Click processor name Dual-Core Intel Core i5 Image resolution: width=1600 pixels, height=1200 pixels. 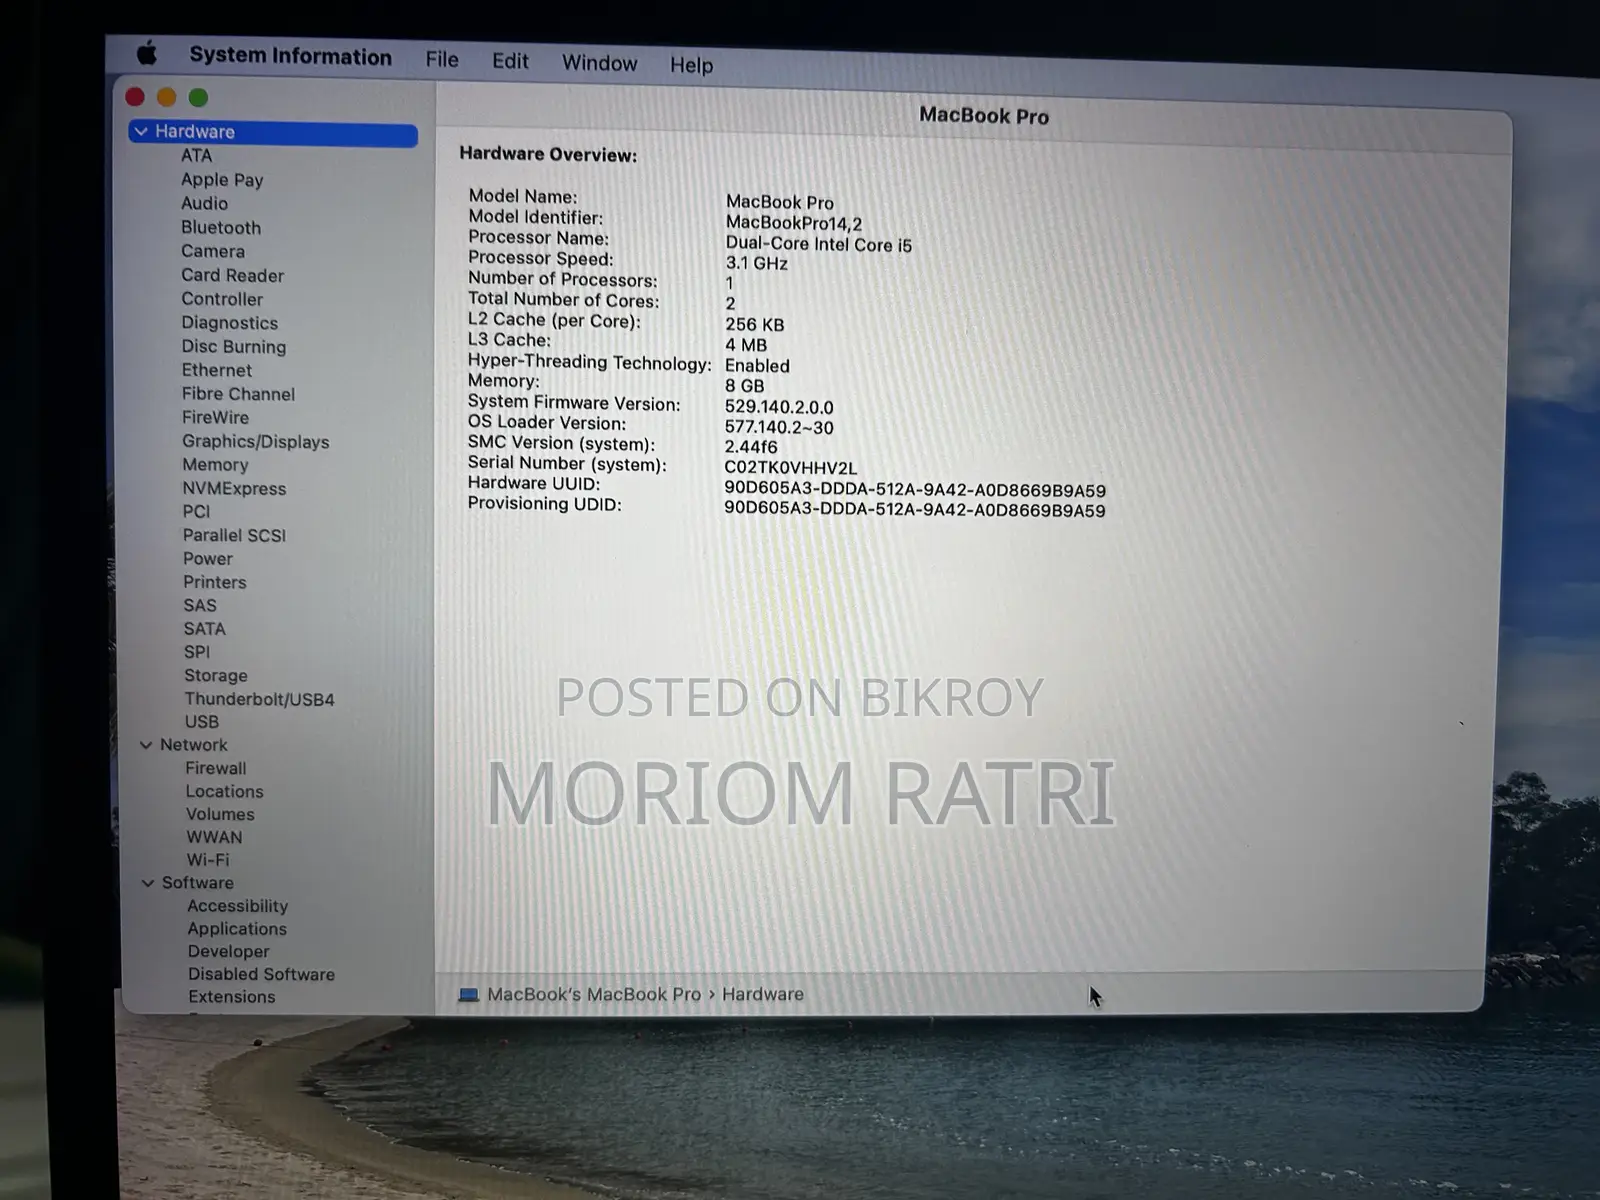pyautogui.click(x=819, y=245)
